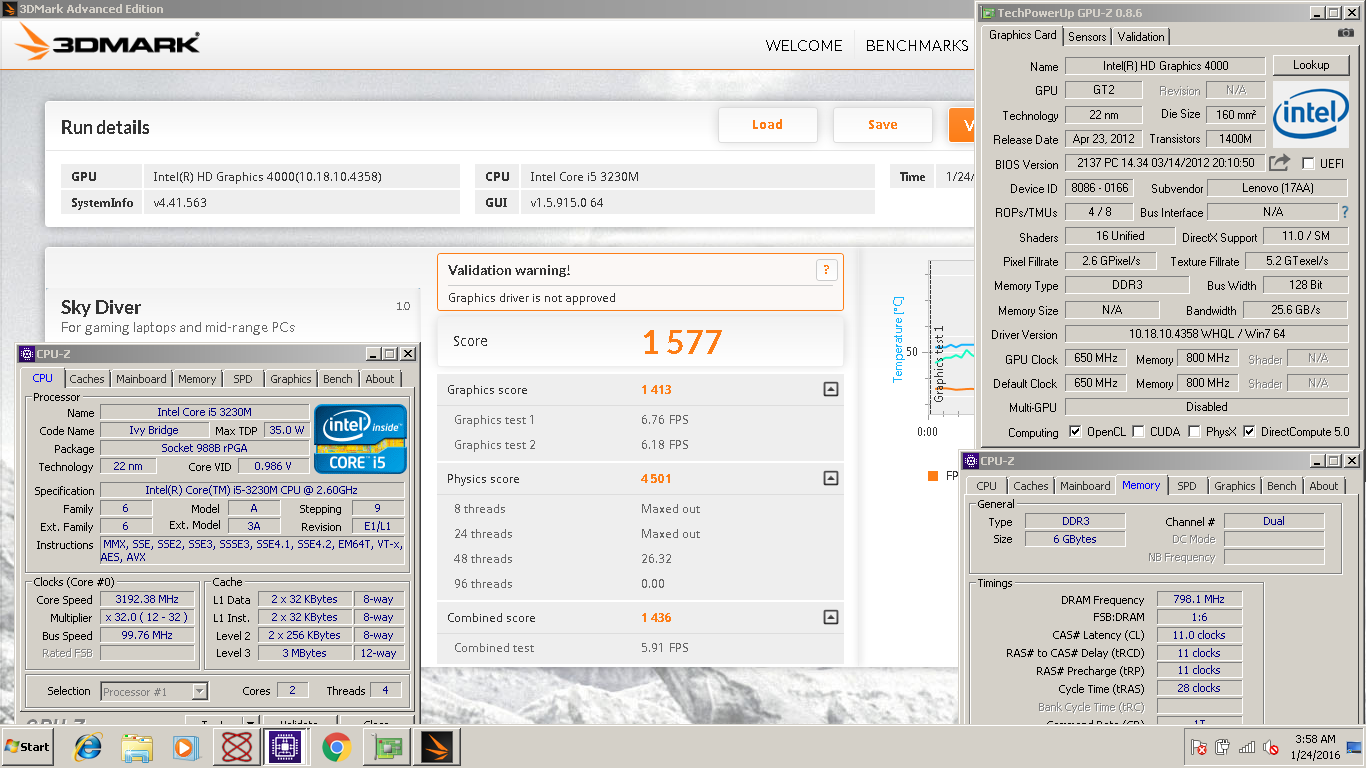Click the Show desktop icon beside the clock

coord(1354,747)
